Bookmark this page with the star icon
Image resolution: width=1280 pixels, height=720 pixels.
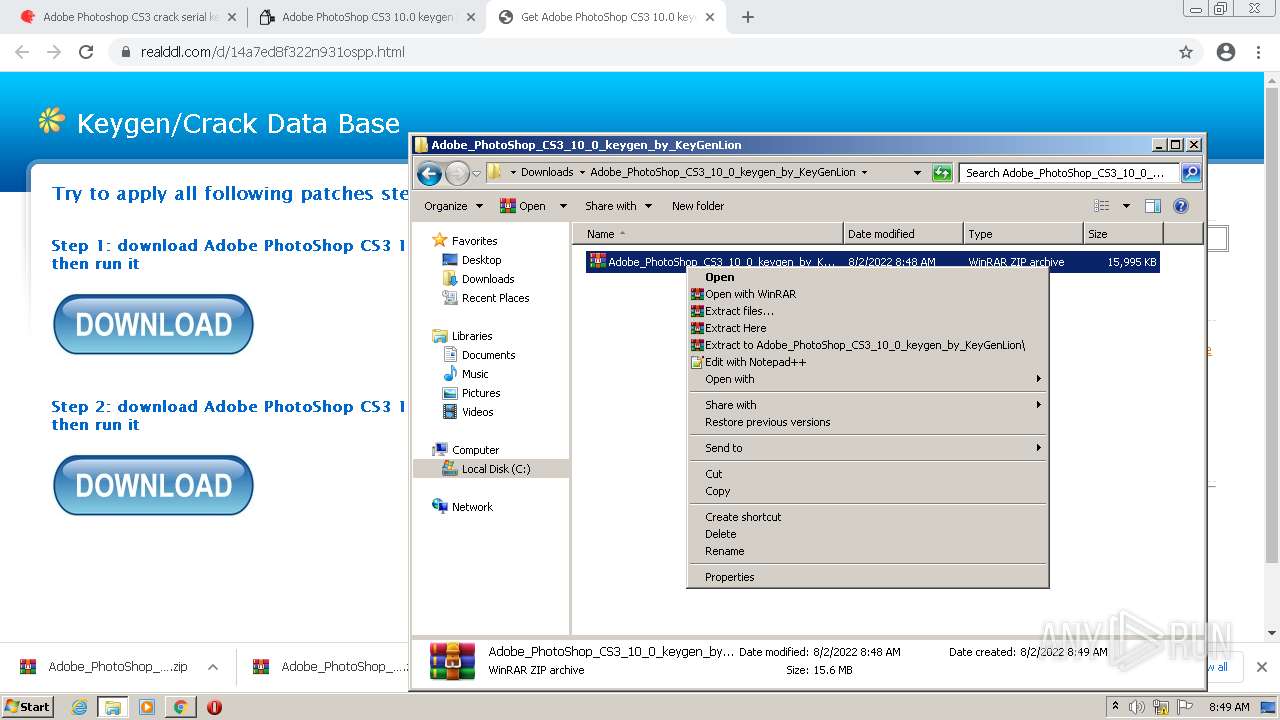(x=1186, y=52)
